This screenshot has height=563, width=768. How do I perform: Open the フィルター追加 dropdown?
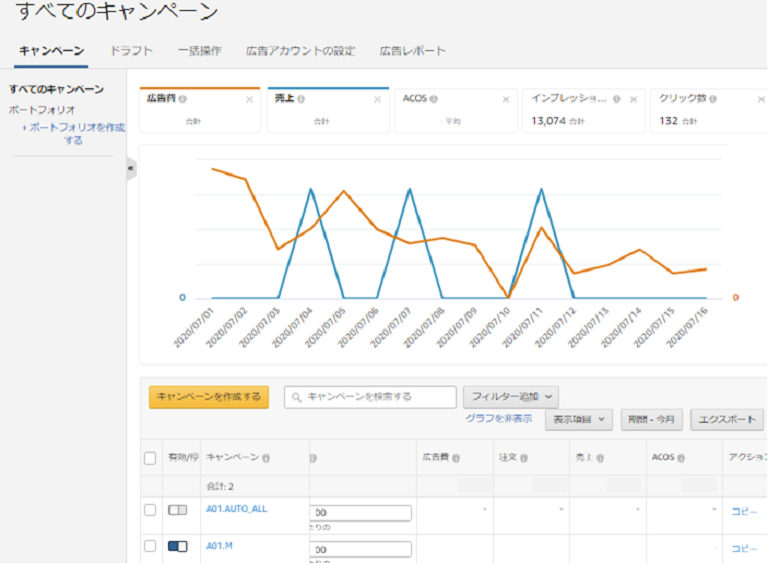pyautogui.click(x=510, y=397)
